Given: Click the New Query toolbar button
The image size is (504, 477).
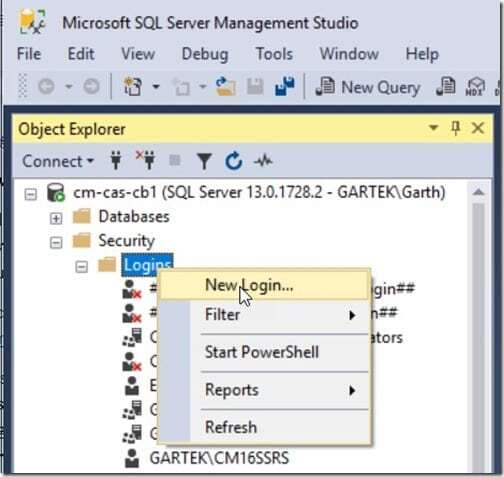Looking at the screenshot, I should [x=368, y=87].
